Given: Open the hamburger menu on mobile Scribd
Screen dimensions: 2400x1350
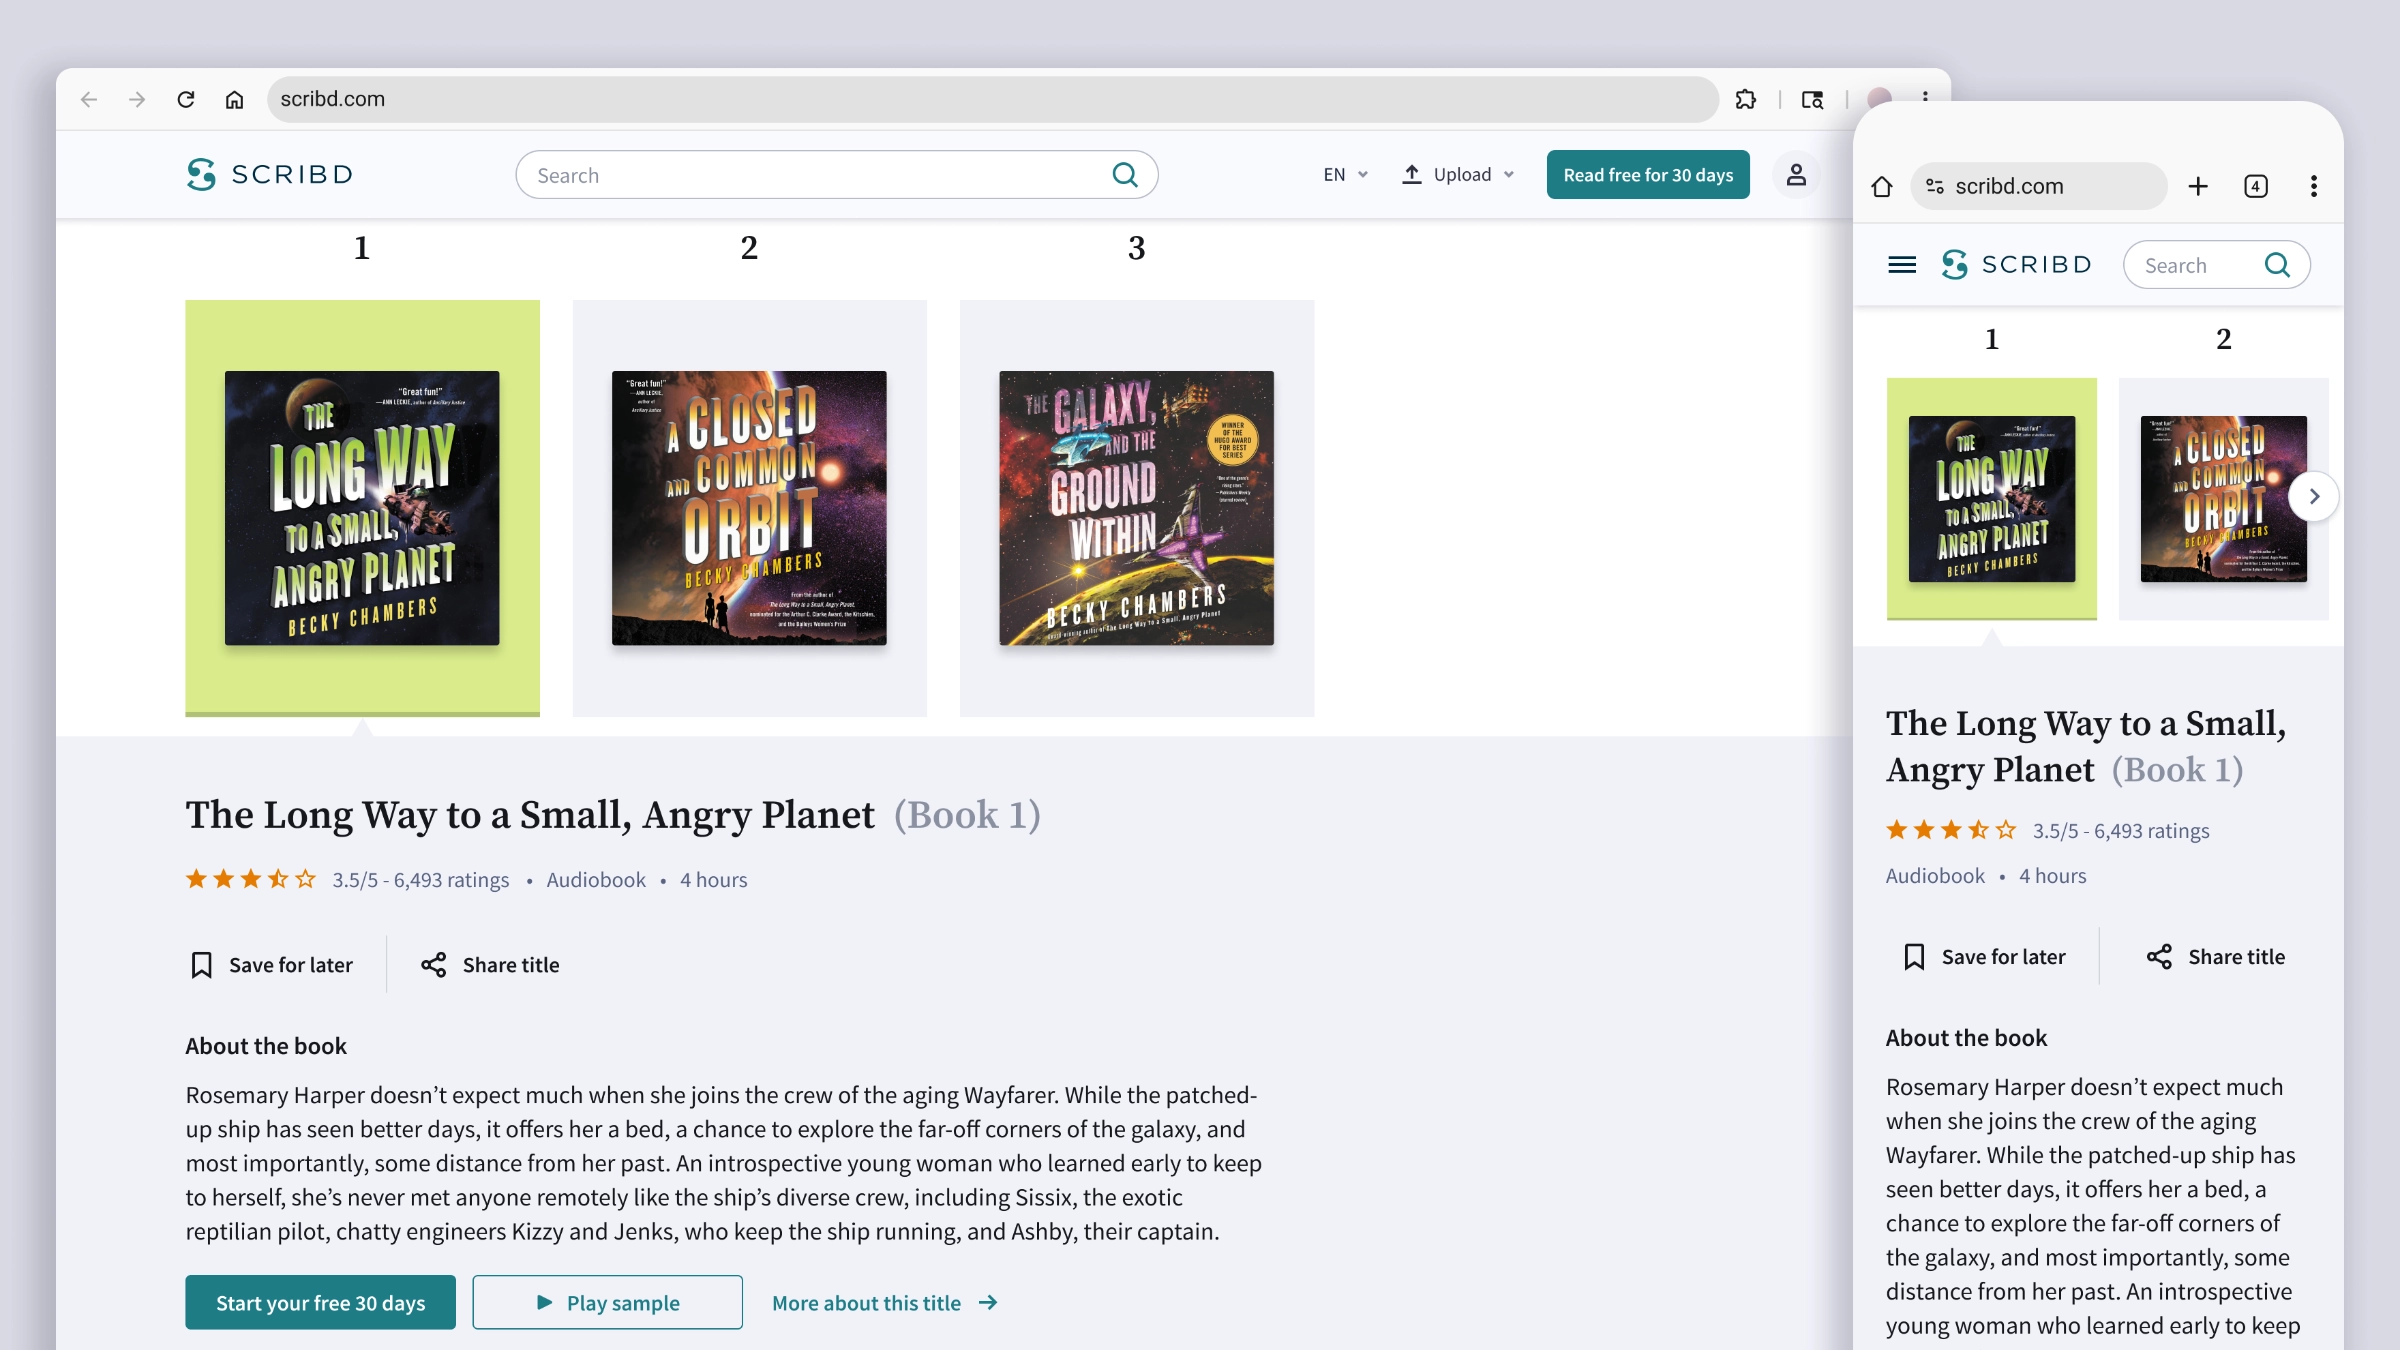Looking at the screenshot, I should pos(1902,265).
